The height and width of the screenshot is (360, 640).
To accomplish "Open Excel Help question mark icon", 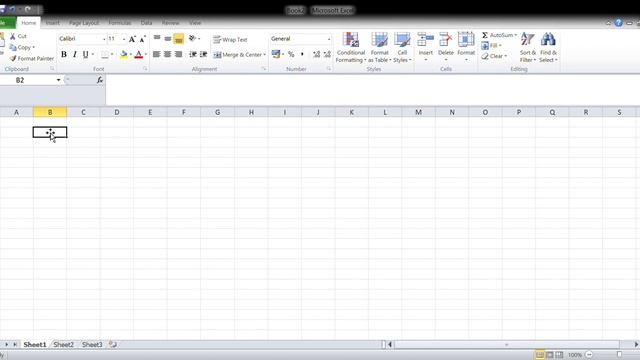I will 618,23.
